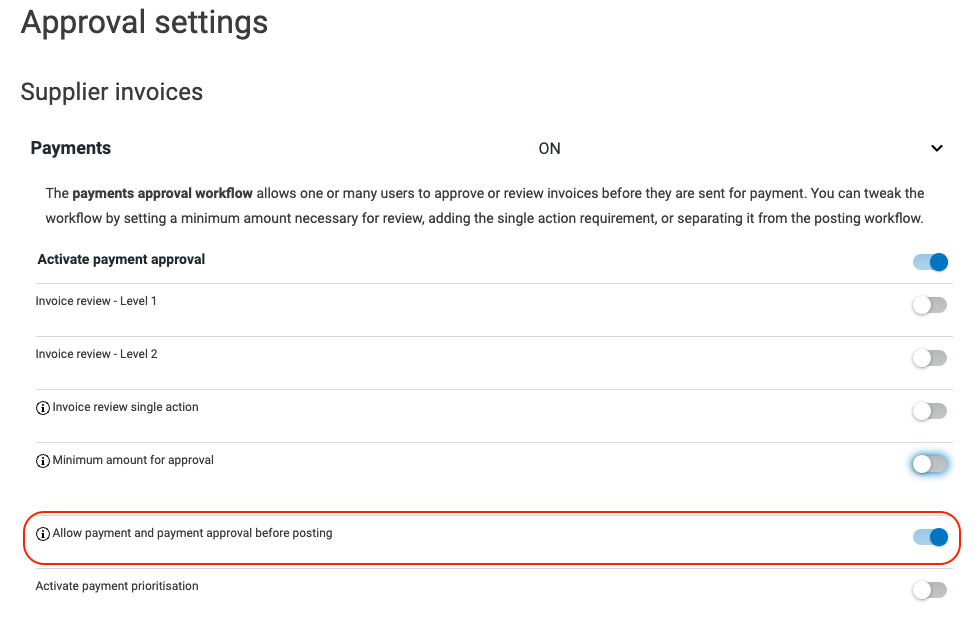Click info icon beside Minimum amount for approval
The height and width of the screenshot is (629, 978).
click(x=42, y=461)
